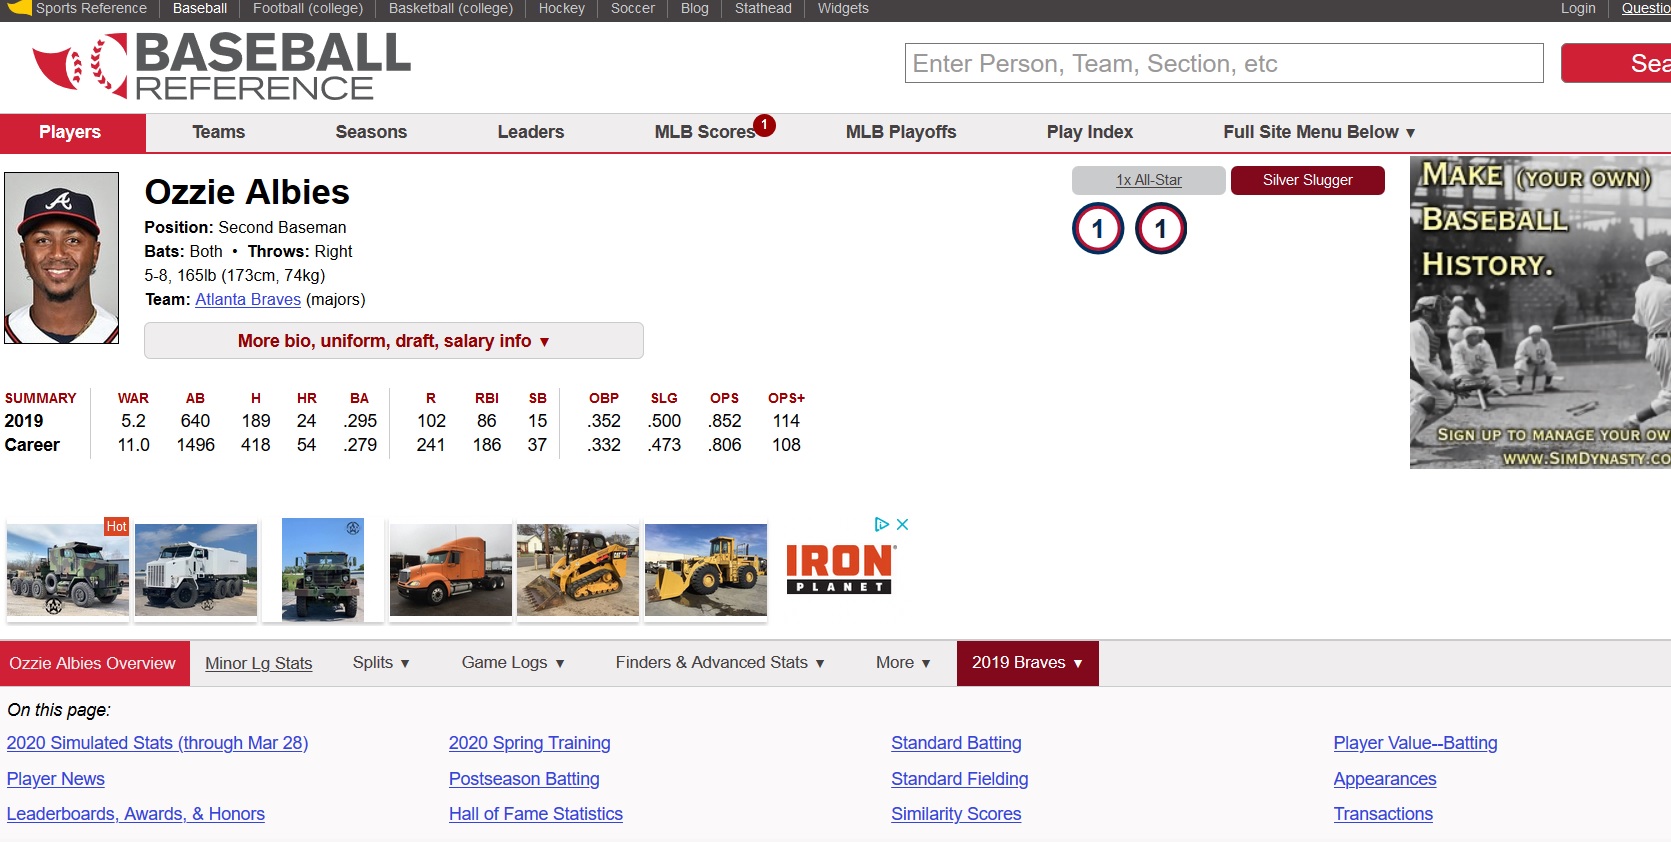The width and height of the screenshot is (1671, 842).
Task: Go to Hockey site
Action: tap(562, 8)
